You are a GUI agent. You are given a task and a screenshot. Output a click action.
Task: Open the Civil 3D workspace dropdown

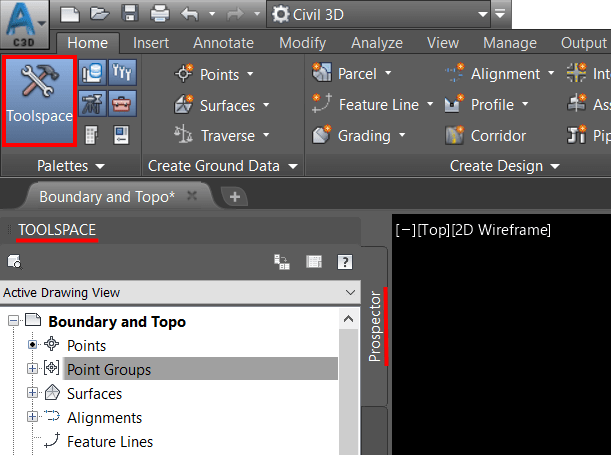pyautogui.click(x=378, y=14)
